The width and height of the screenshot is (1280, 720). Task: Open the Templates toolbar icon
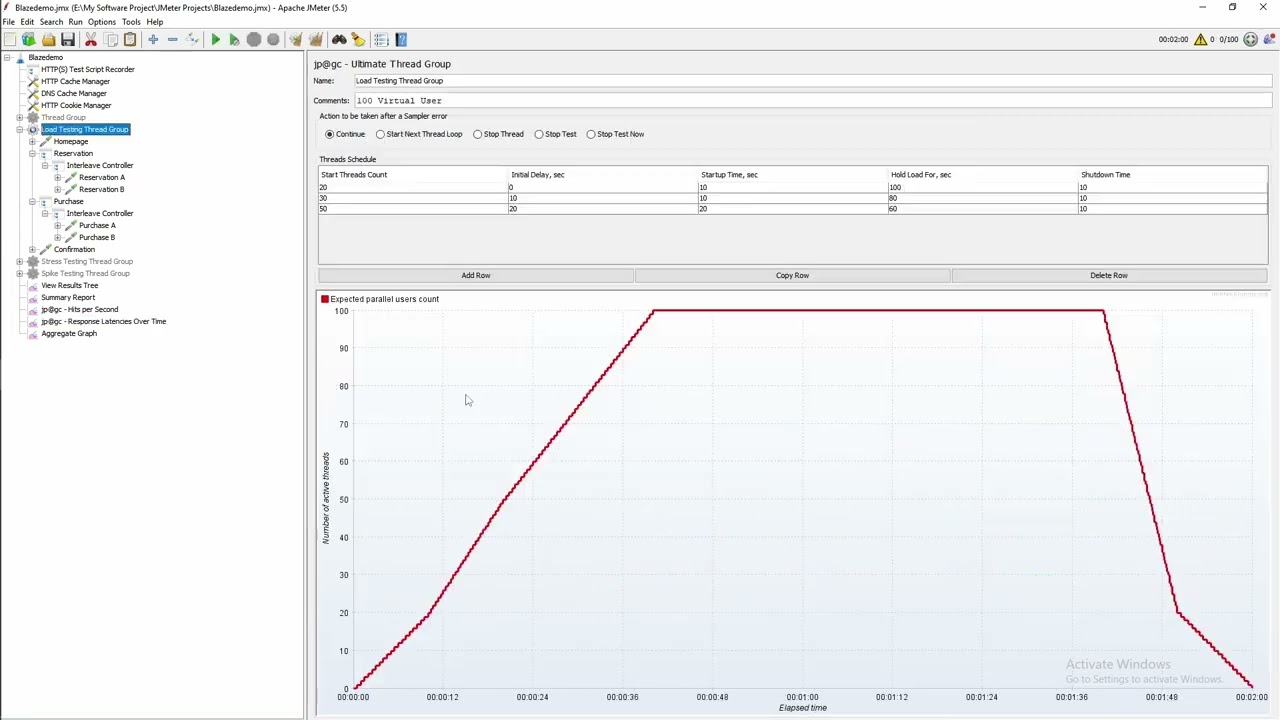(x=29, y=40)
